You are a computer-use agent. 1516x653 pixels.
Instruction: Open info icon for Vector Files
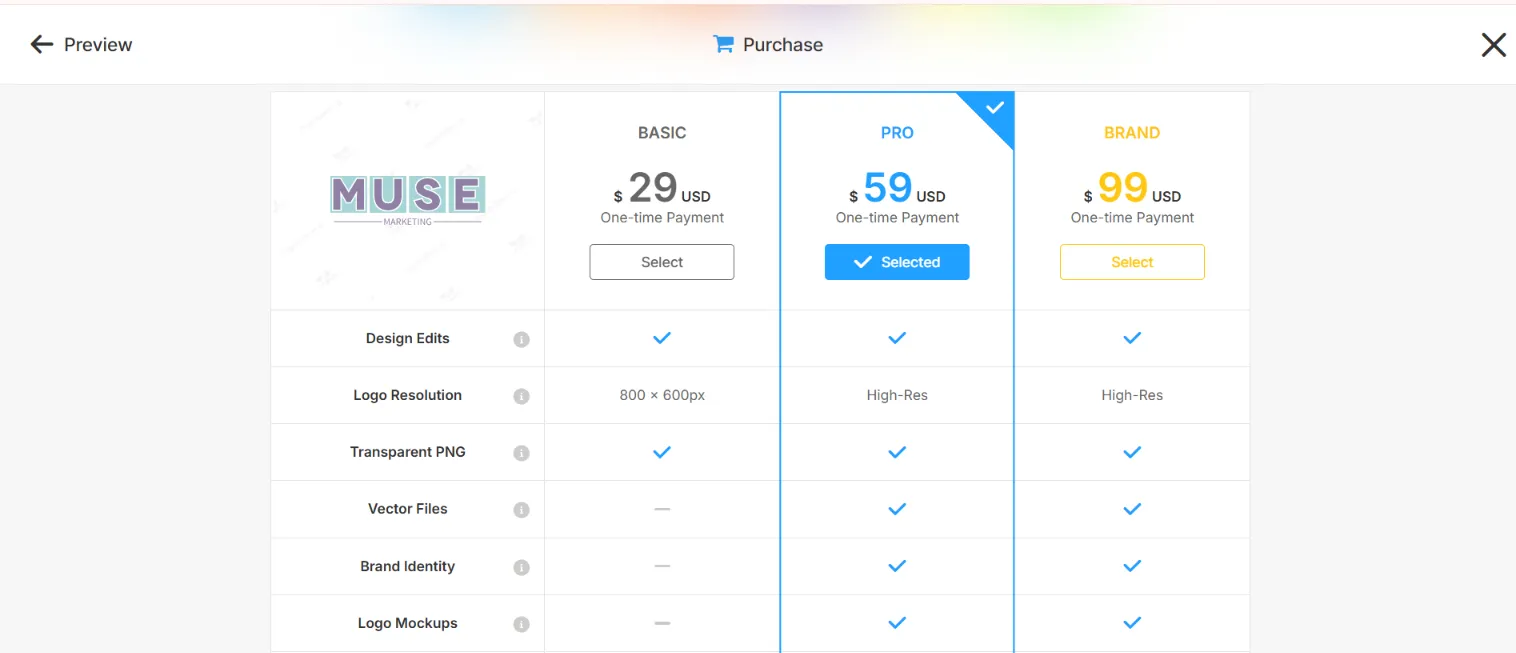click(x=521, y=510)
